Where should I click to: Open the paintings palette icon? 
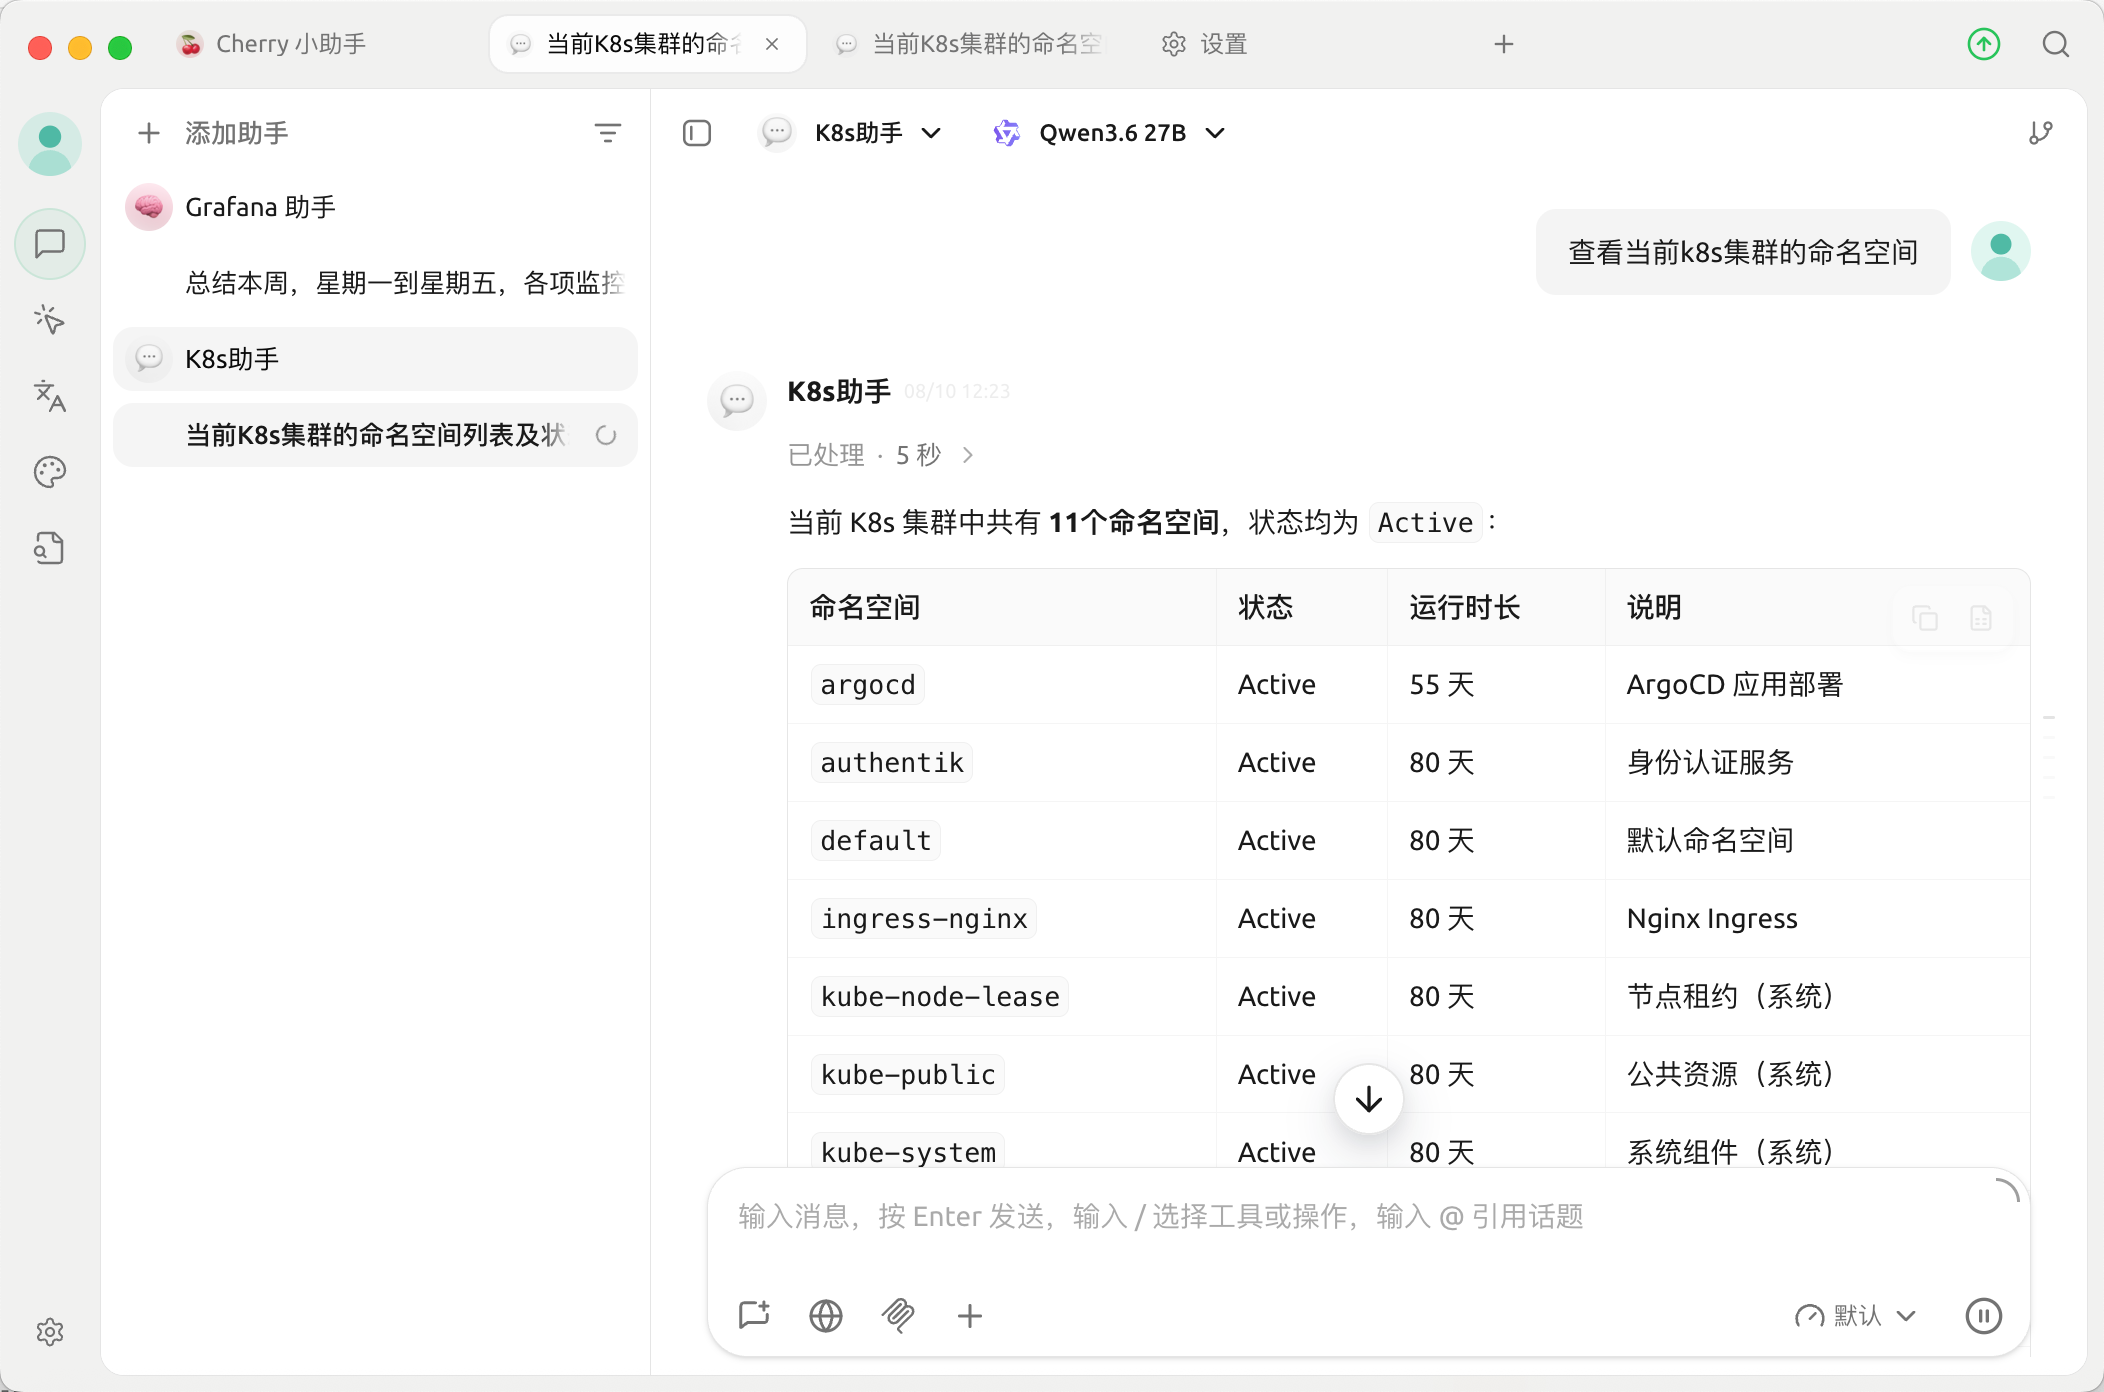50,472
